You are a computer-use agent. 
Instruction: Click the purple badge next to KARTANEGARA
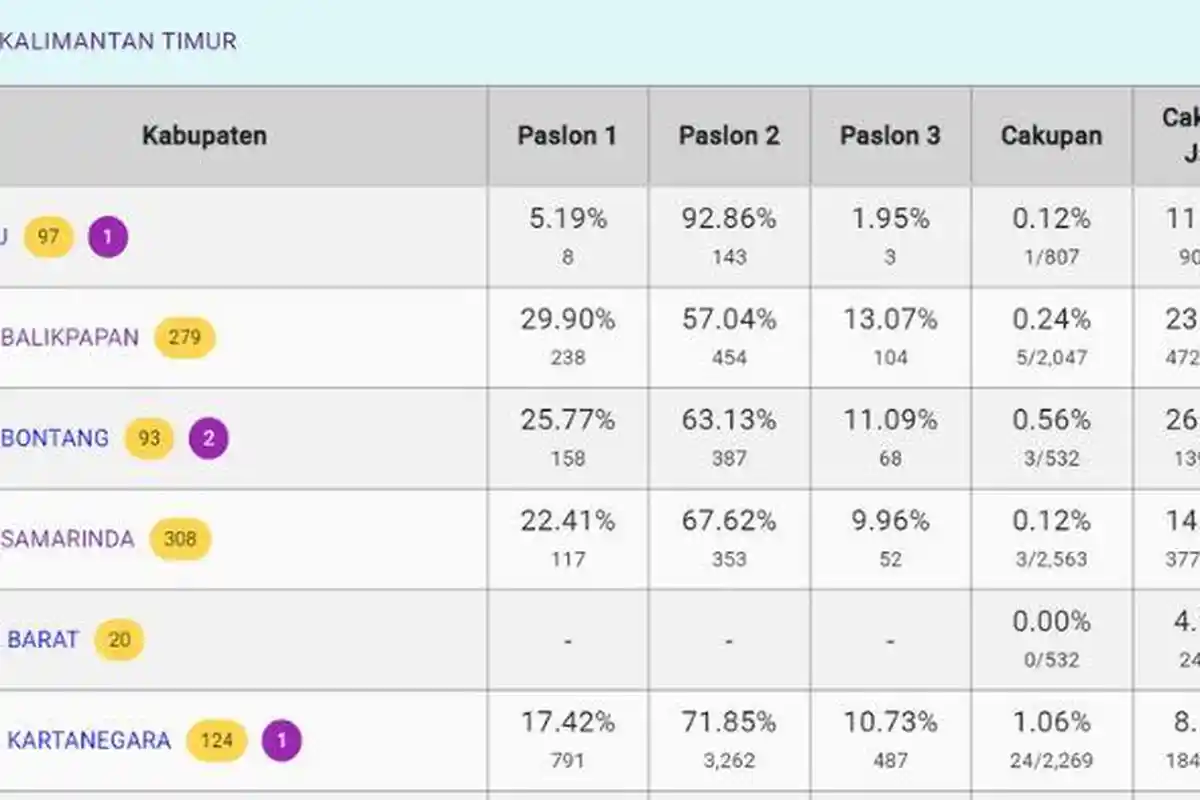point(283,738)
